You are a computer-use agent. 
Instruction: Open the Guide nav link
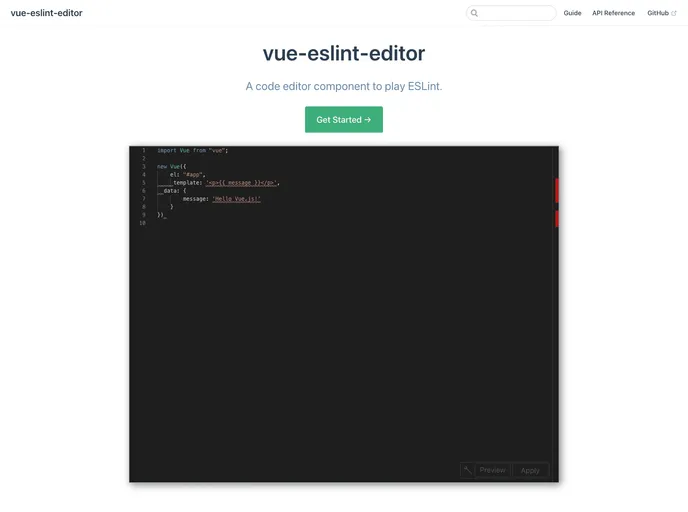click(x=572, y=13)
